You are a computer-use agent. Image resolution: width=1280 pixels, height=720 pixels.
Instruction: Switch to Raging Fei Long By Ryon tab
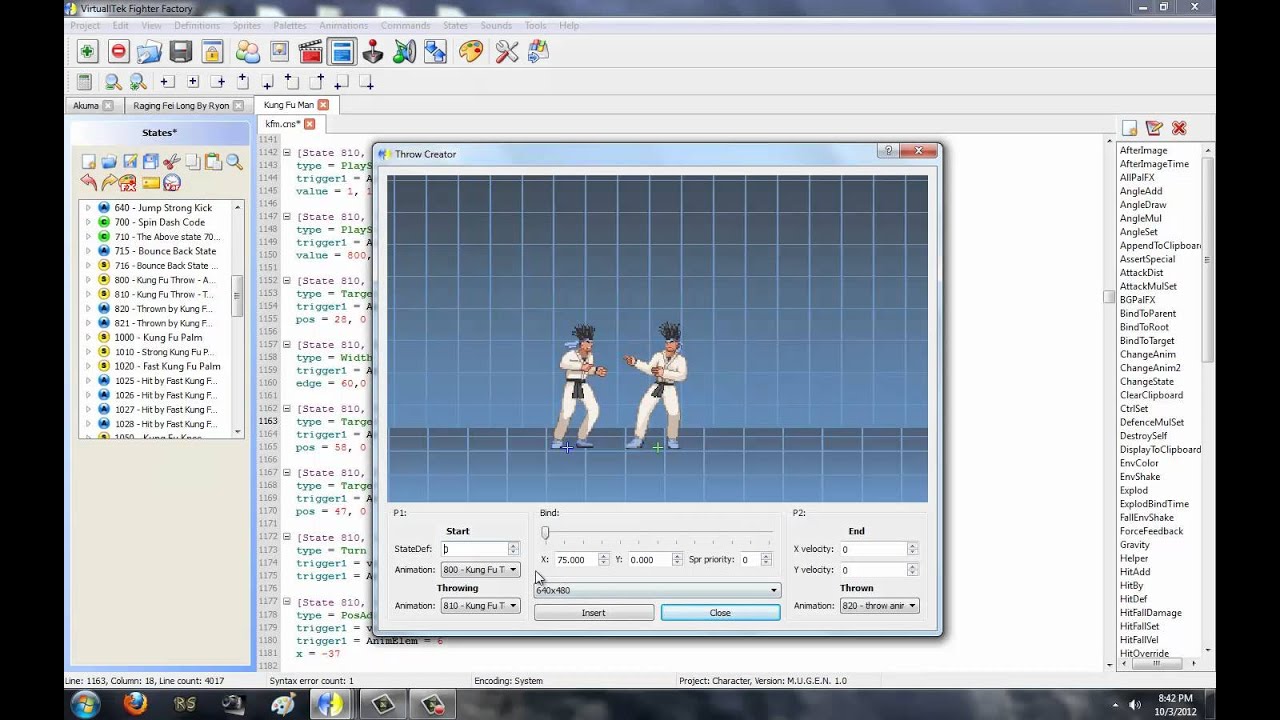(x=181, y=105)
